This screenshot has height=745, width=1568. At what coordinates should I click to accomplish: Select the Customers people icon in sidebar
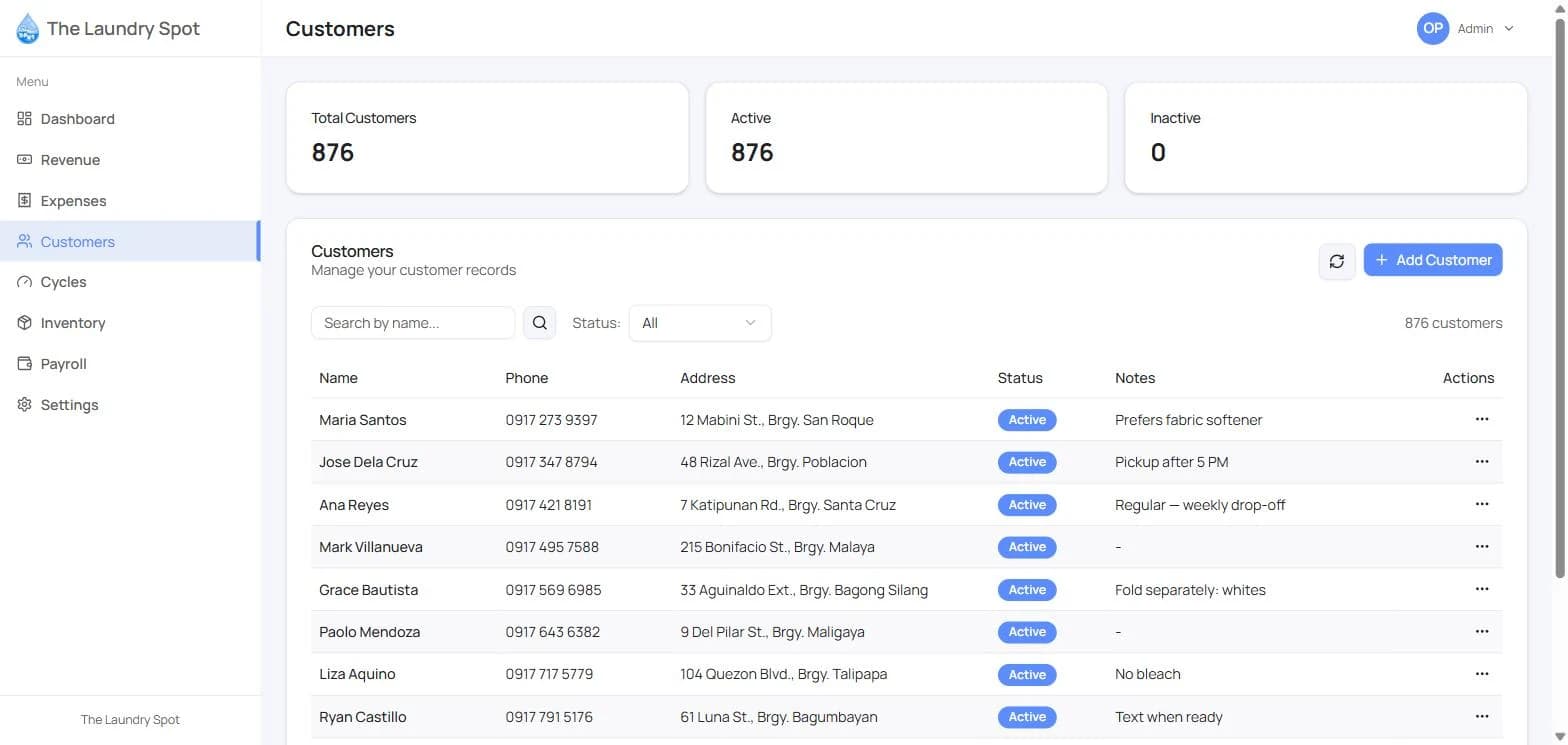(25, 242)
